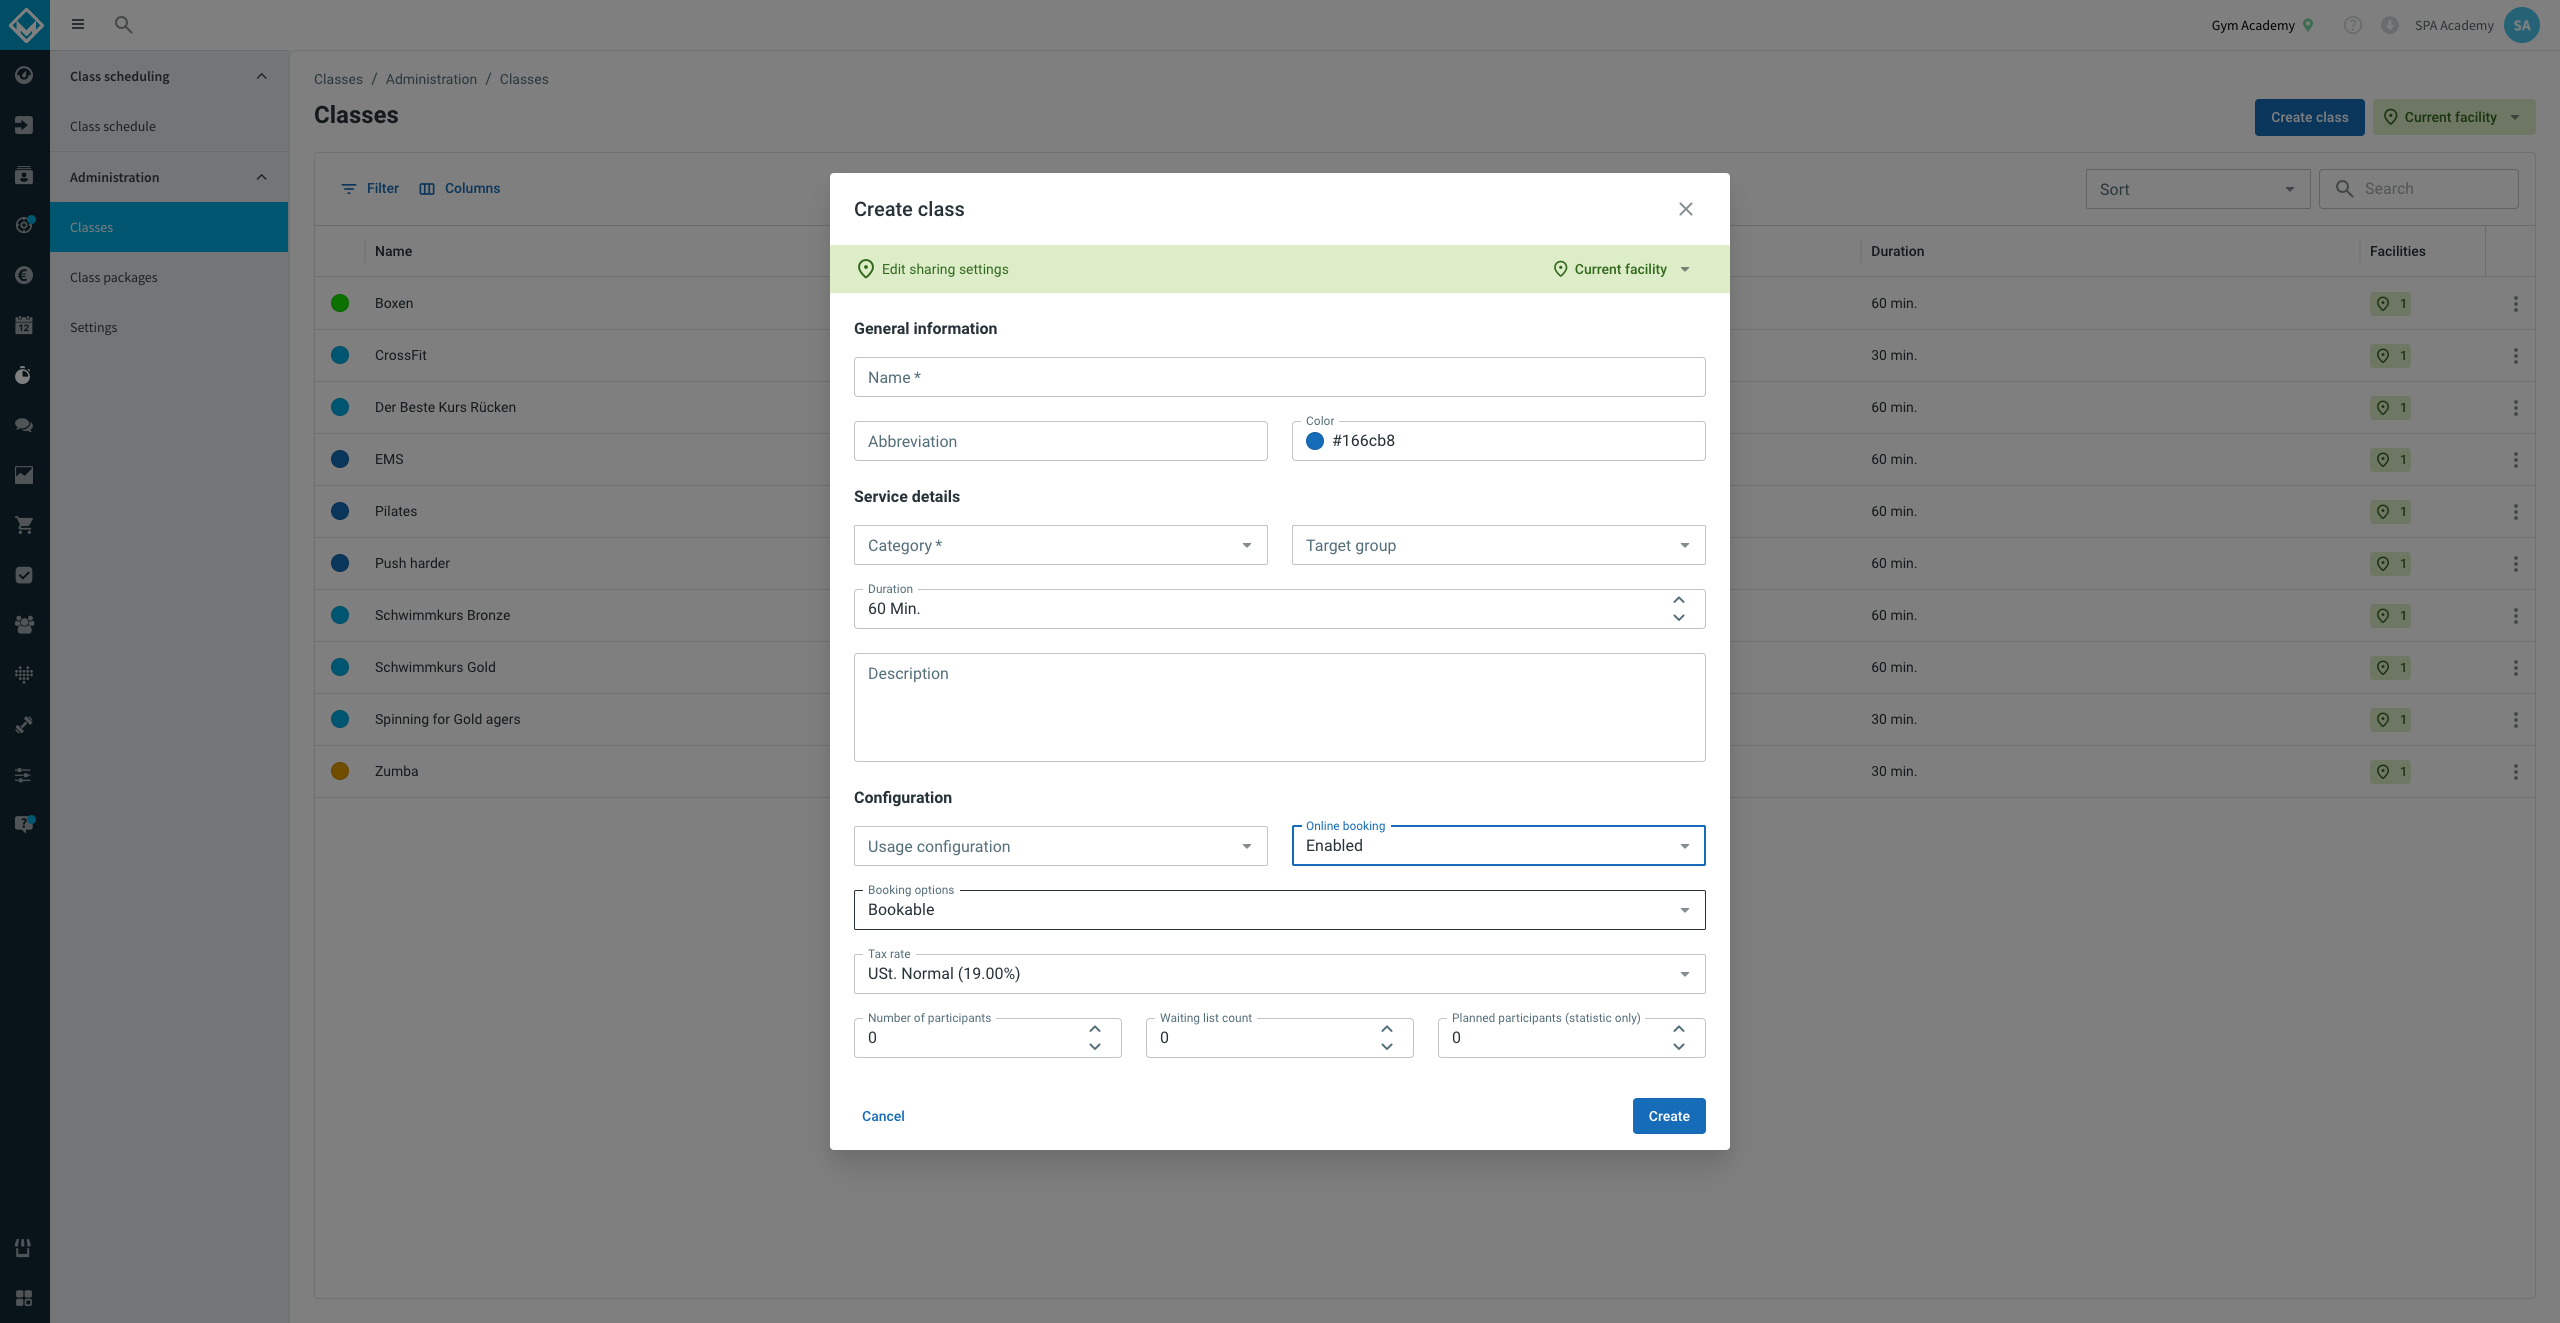Open the Tax rate dropdown

tap(1280, 973)
